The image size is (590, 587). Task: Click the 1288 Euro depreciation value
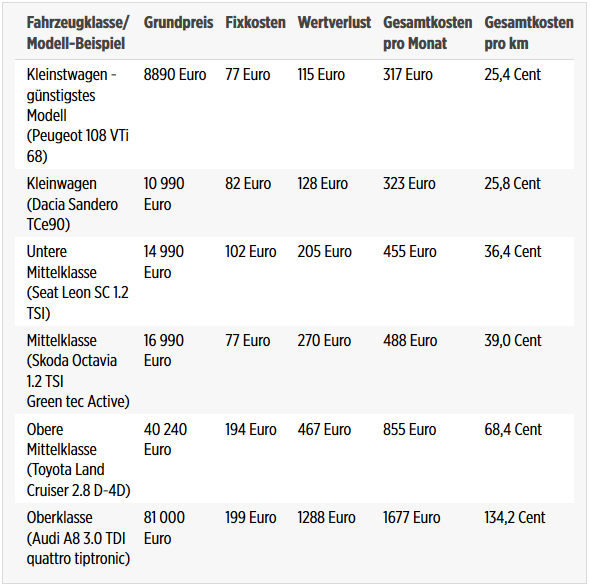coord(326,518)
